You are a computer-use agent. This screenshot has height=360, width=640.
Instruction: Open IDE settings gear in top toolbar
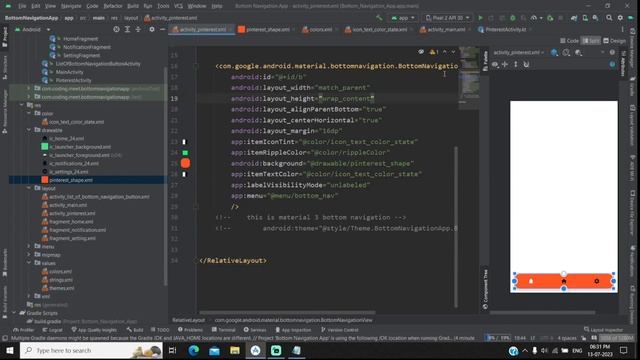pos(620,18)
